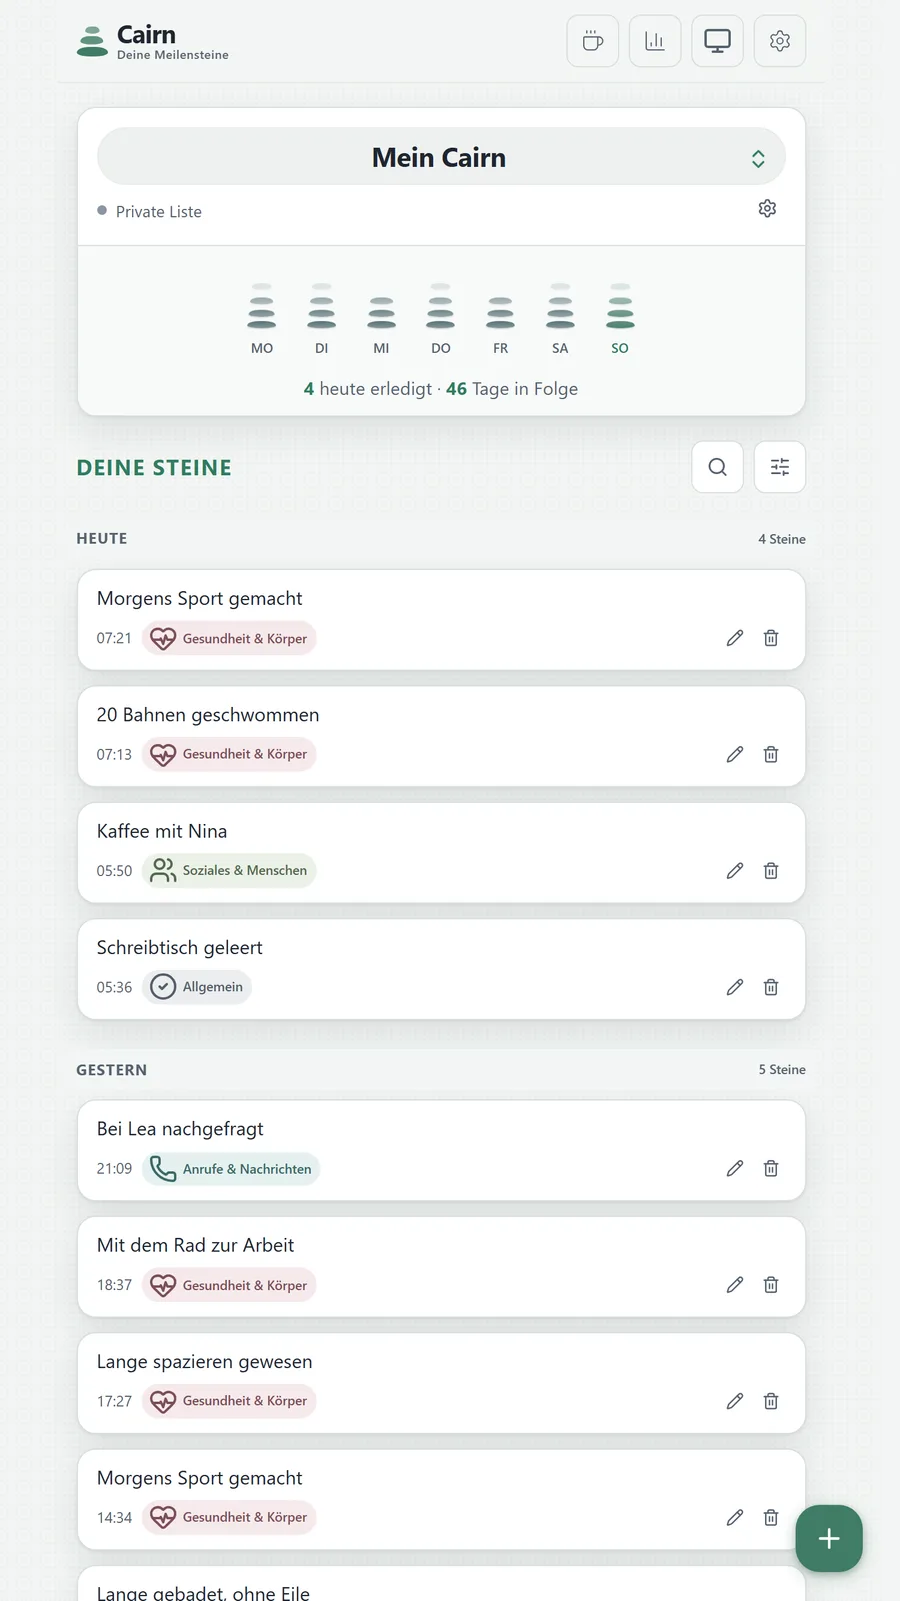Image resolution: width=900 pixels, height=1601 pixels.
Task: Expand the 'Mein Cairn' list selector
Action: [441, 157]
